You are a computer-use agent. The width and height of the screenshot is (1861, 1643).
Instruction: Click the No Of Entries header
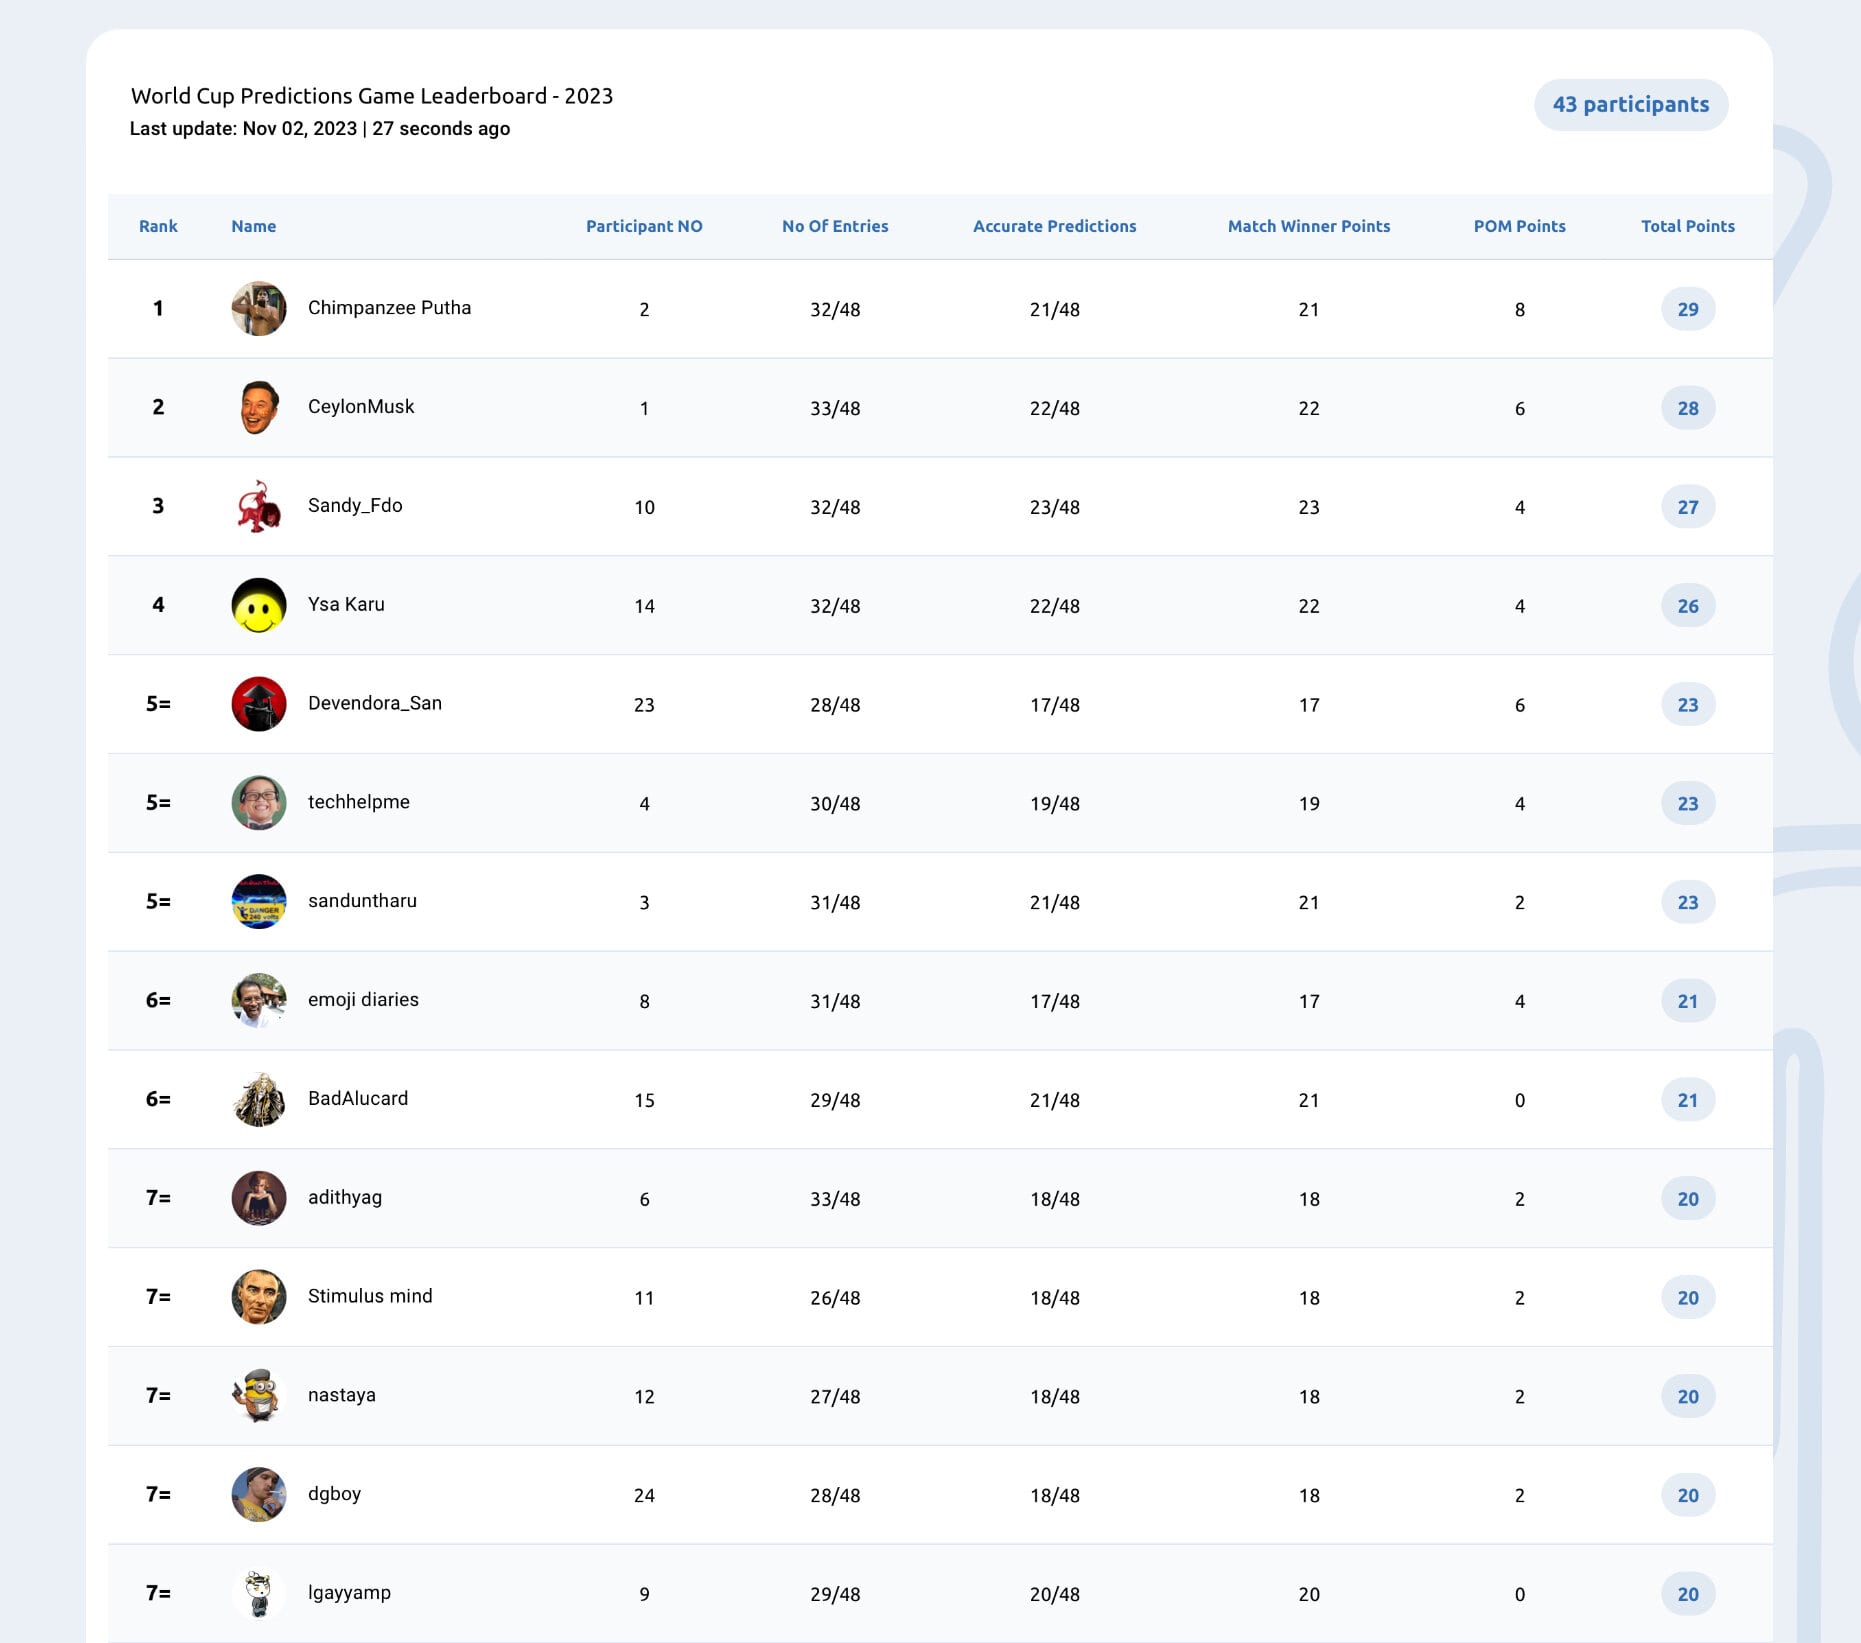coord(835,226)
